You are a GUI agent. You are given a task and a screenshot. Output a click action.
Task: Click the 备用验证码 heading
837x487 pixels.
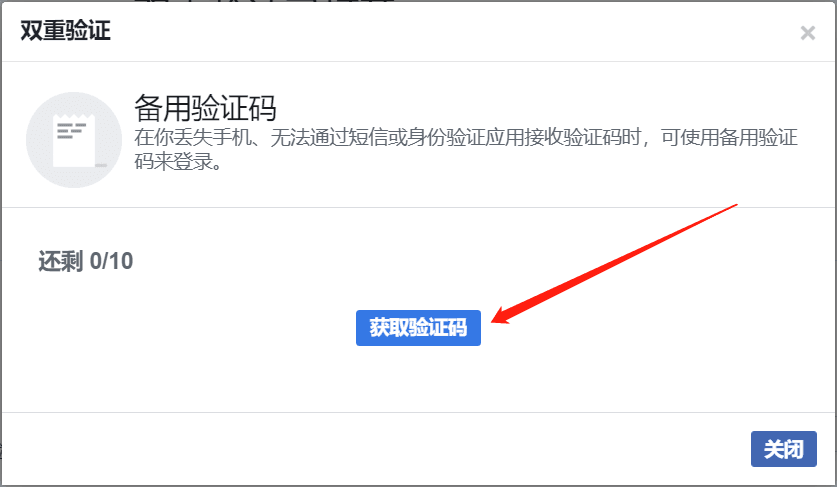tap(205, 108)
